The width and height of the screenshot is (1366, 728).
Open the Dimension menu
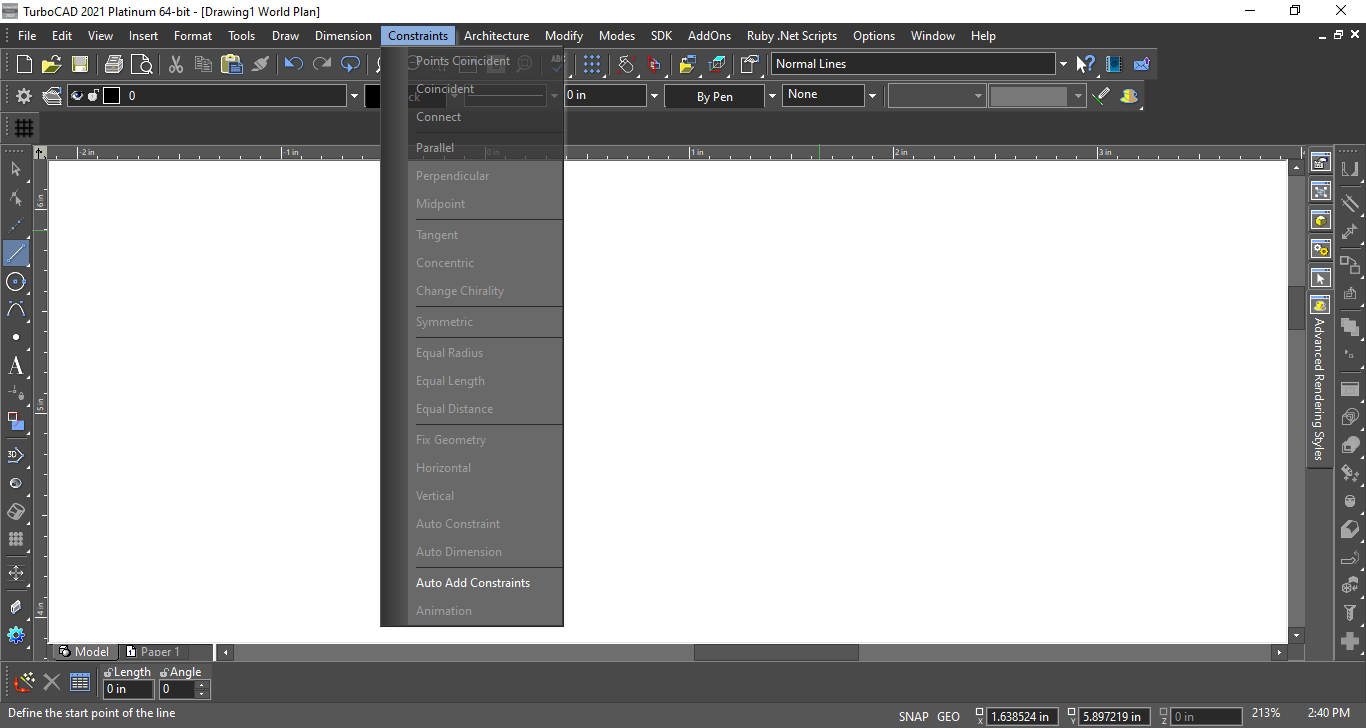343,36
